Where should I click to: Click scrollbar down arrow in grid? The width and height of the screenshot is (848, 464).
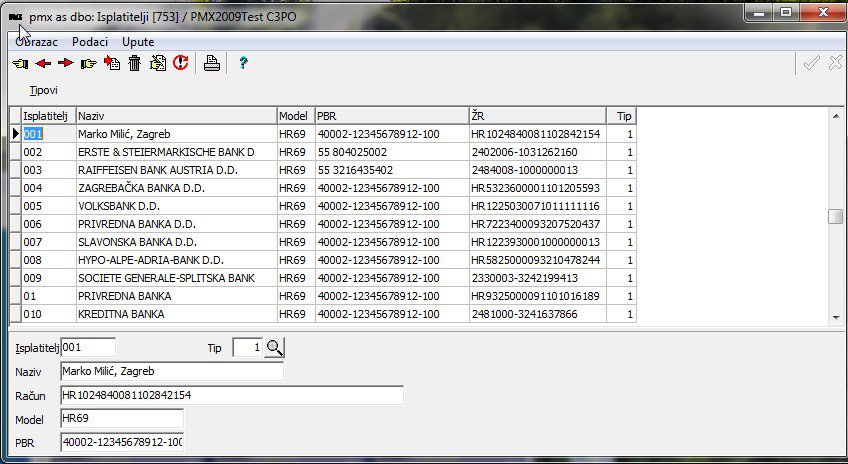(x=836, y=317)
